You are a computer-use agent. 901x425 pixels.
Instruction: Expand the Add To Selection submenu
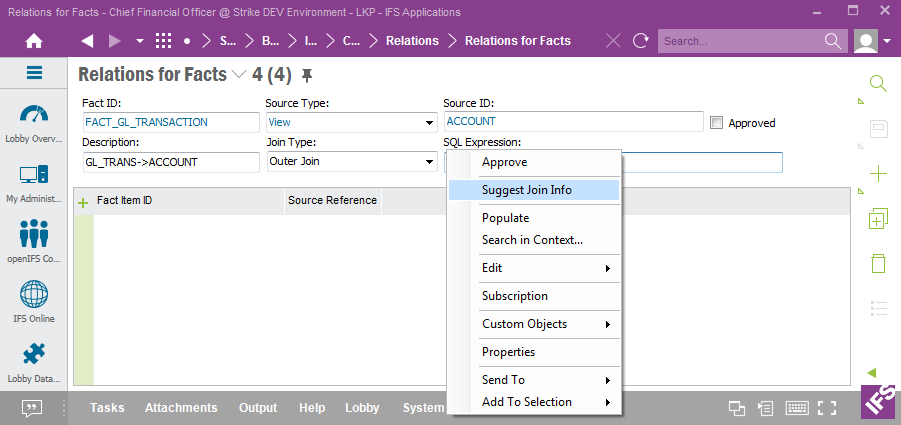point(534,402)
